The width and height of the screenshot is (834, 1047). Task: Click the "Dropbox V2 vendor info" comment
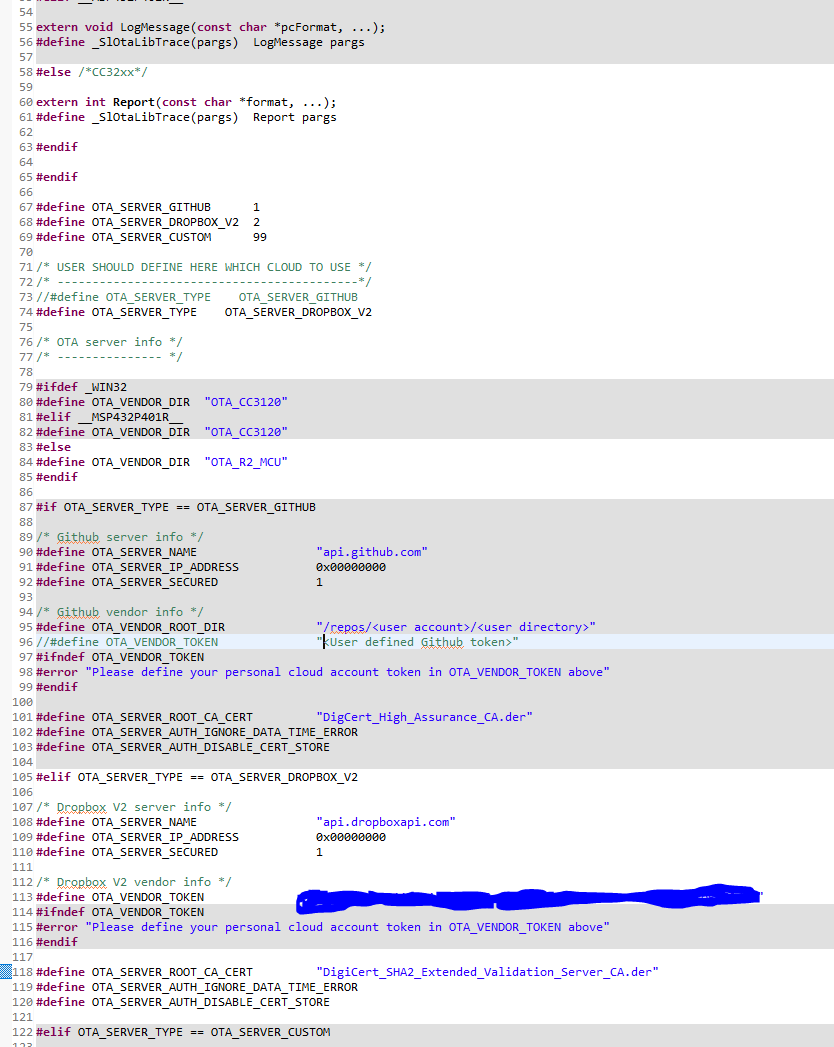pyautogui.click(x=134, y=882)
